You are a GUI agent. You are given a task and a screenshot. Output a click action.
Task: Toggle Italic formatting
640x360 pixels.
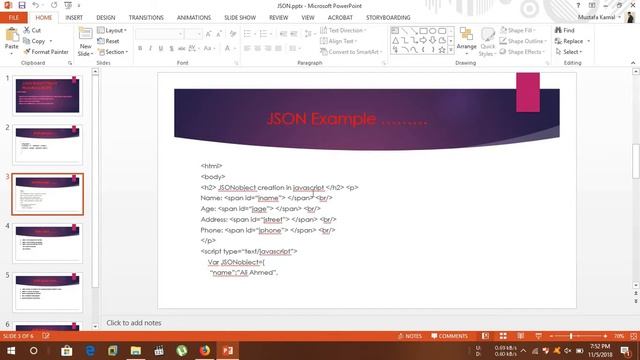150,49
